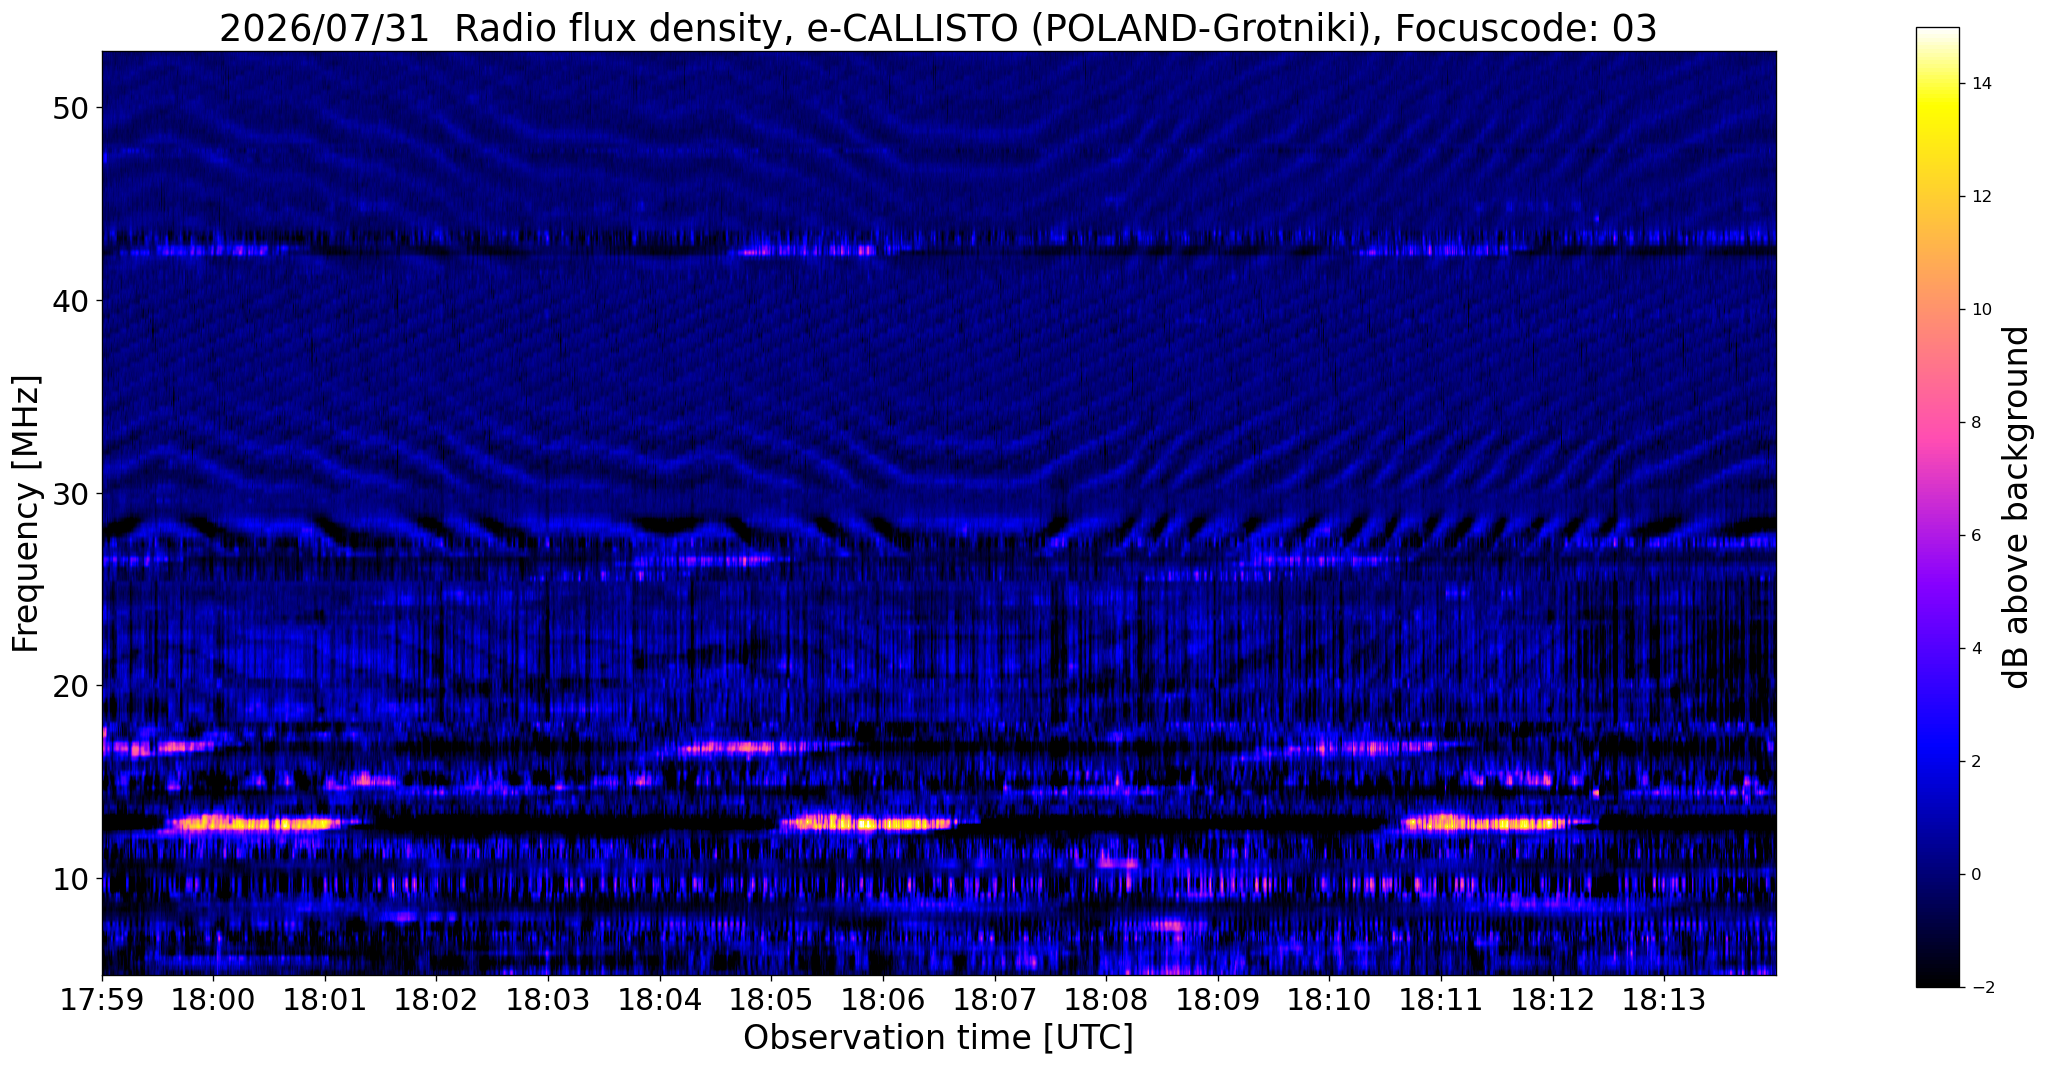
Task: Click the 18:05 time tick label
Action: [771, 1000]
